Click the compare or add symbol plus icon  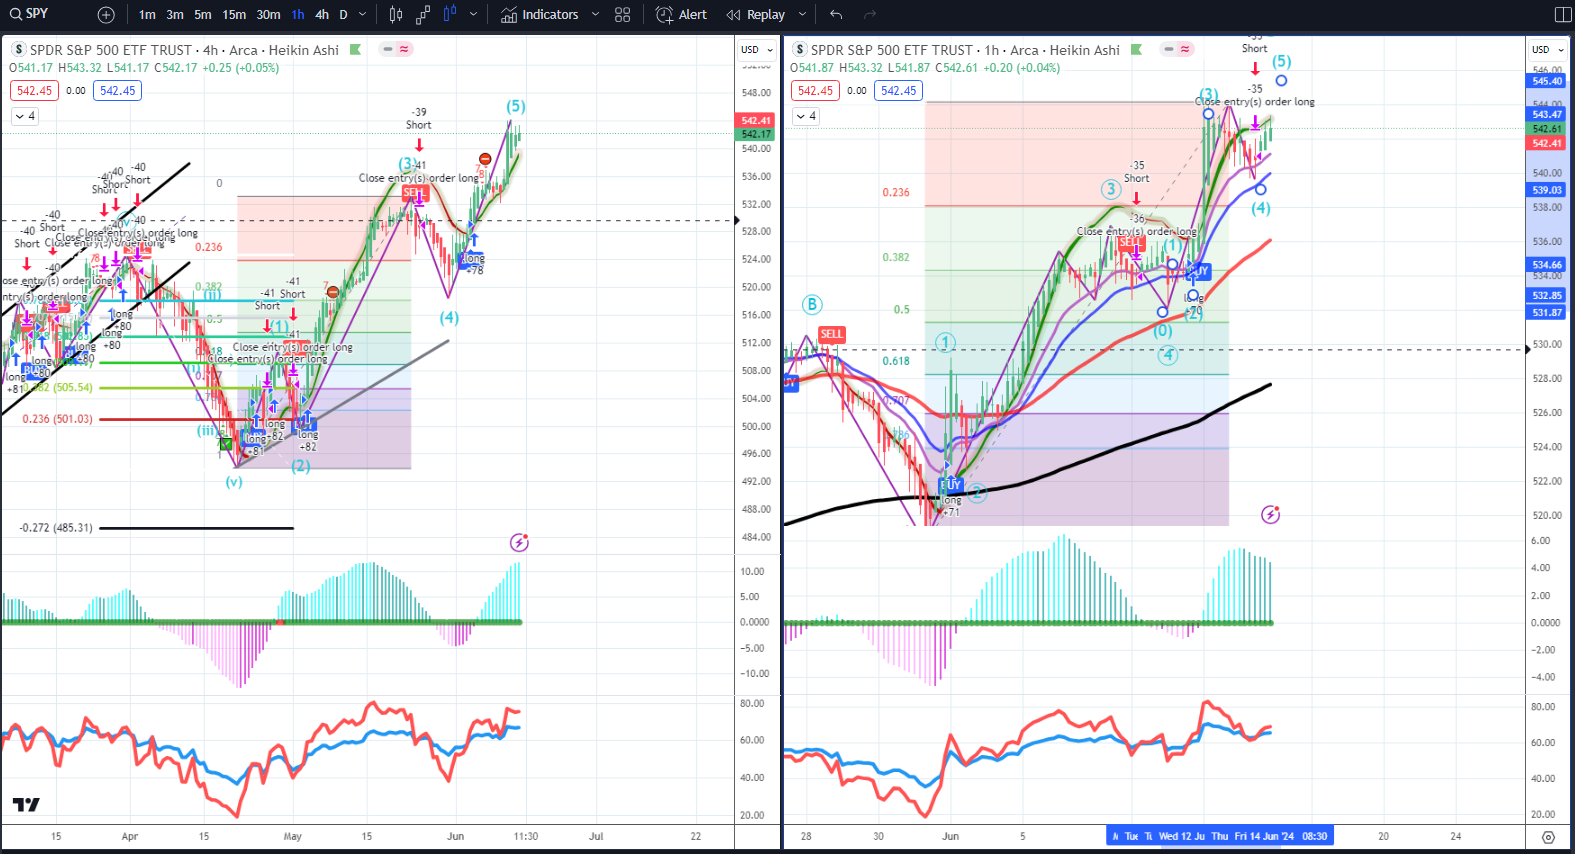click(x=106, y=15)
